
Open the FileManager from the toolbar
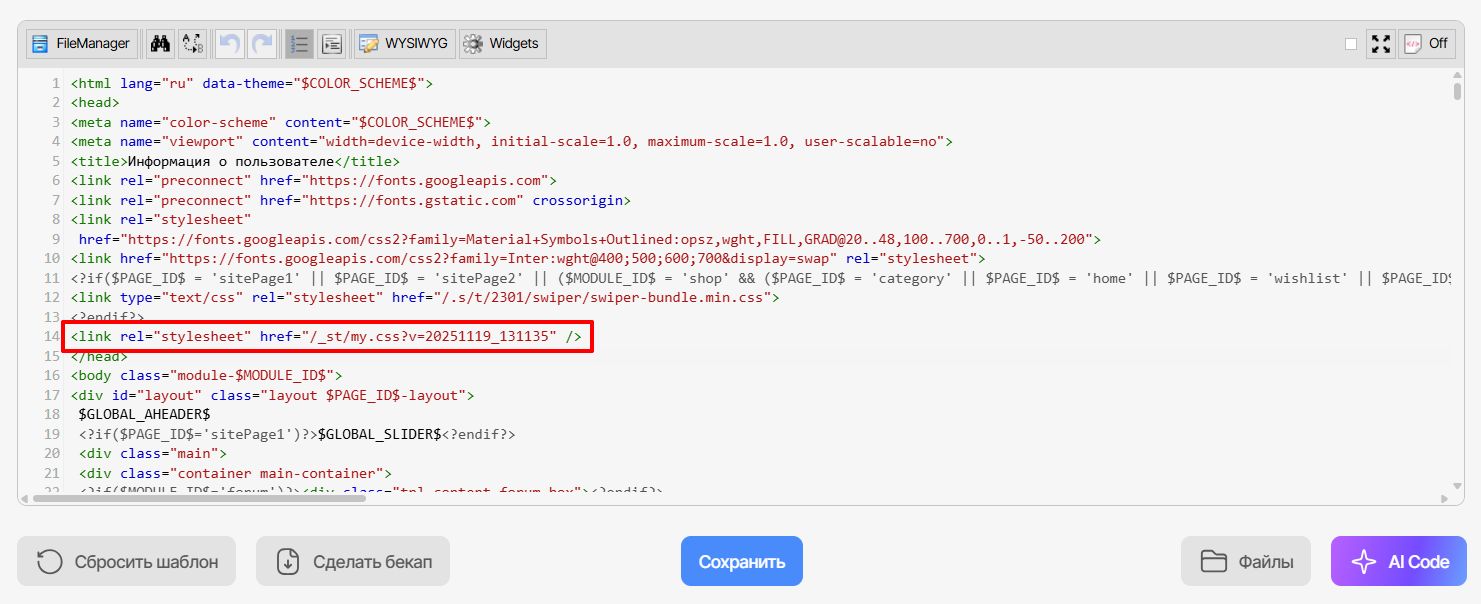(81, 44)
